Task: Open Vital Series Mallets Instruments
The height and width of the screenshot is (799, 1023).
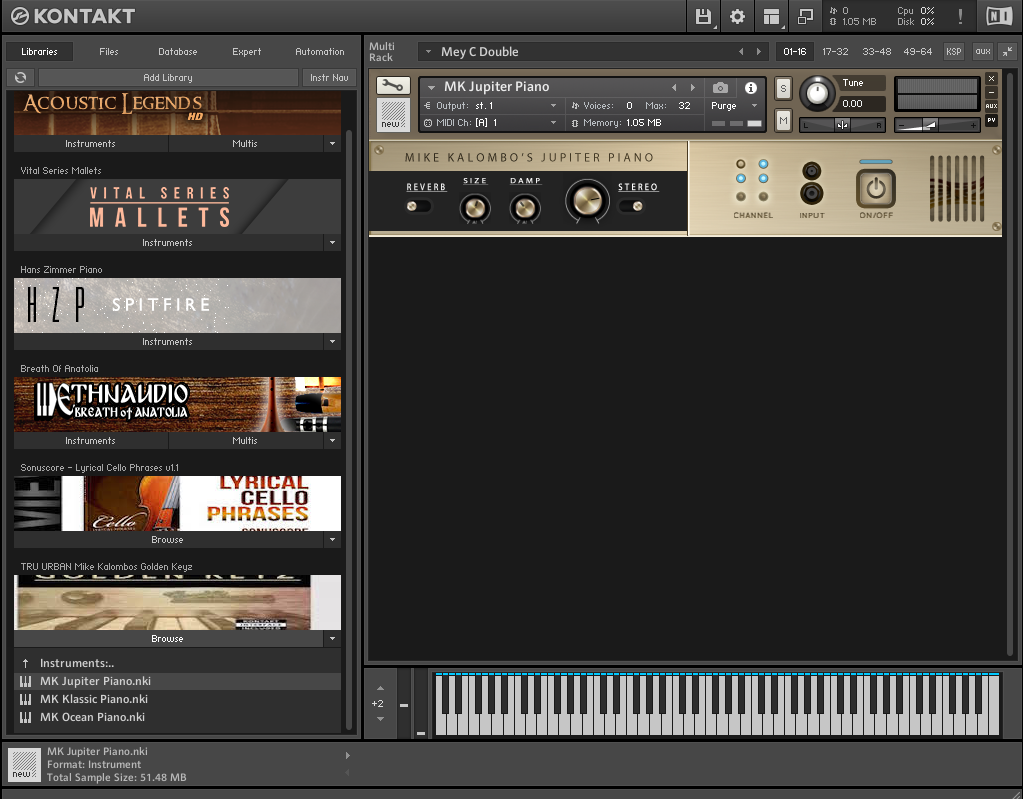Action: [x=168, y=243]
